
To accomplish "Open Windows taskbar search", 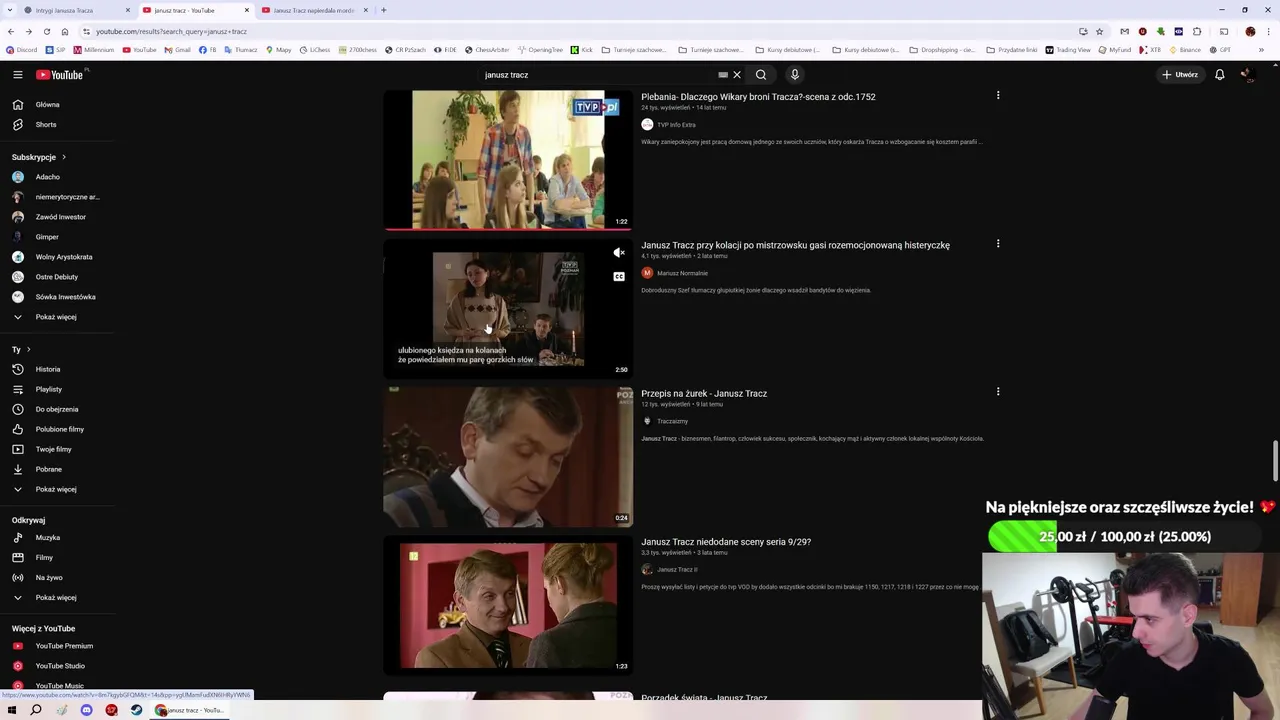I will pos(36,710).
